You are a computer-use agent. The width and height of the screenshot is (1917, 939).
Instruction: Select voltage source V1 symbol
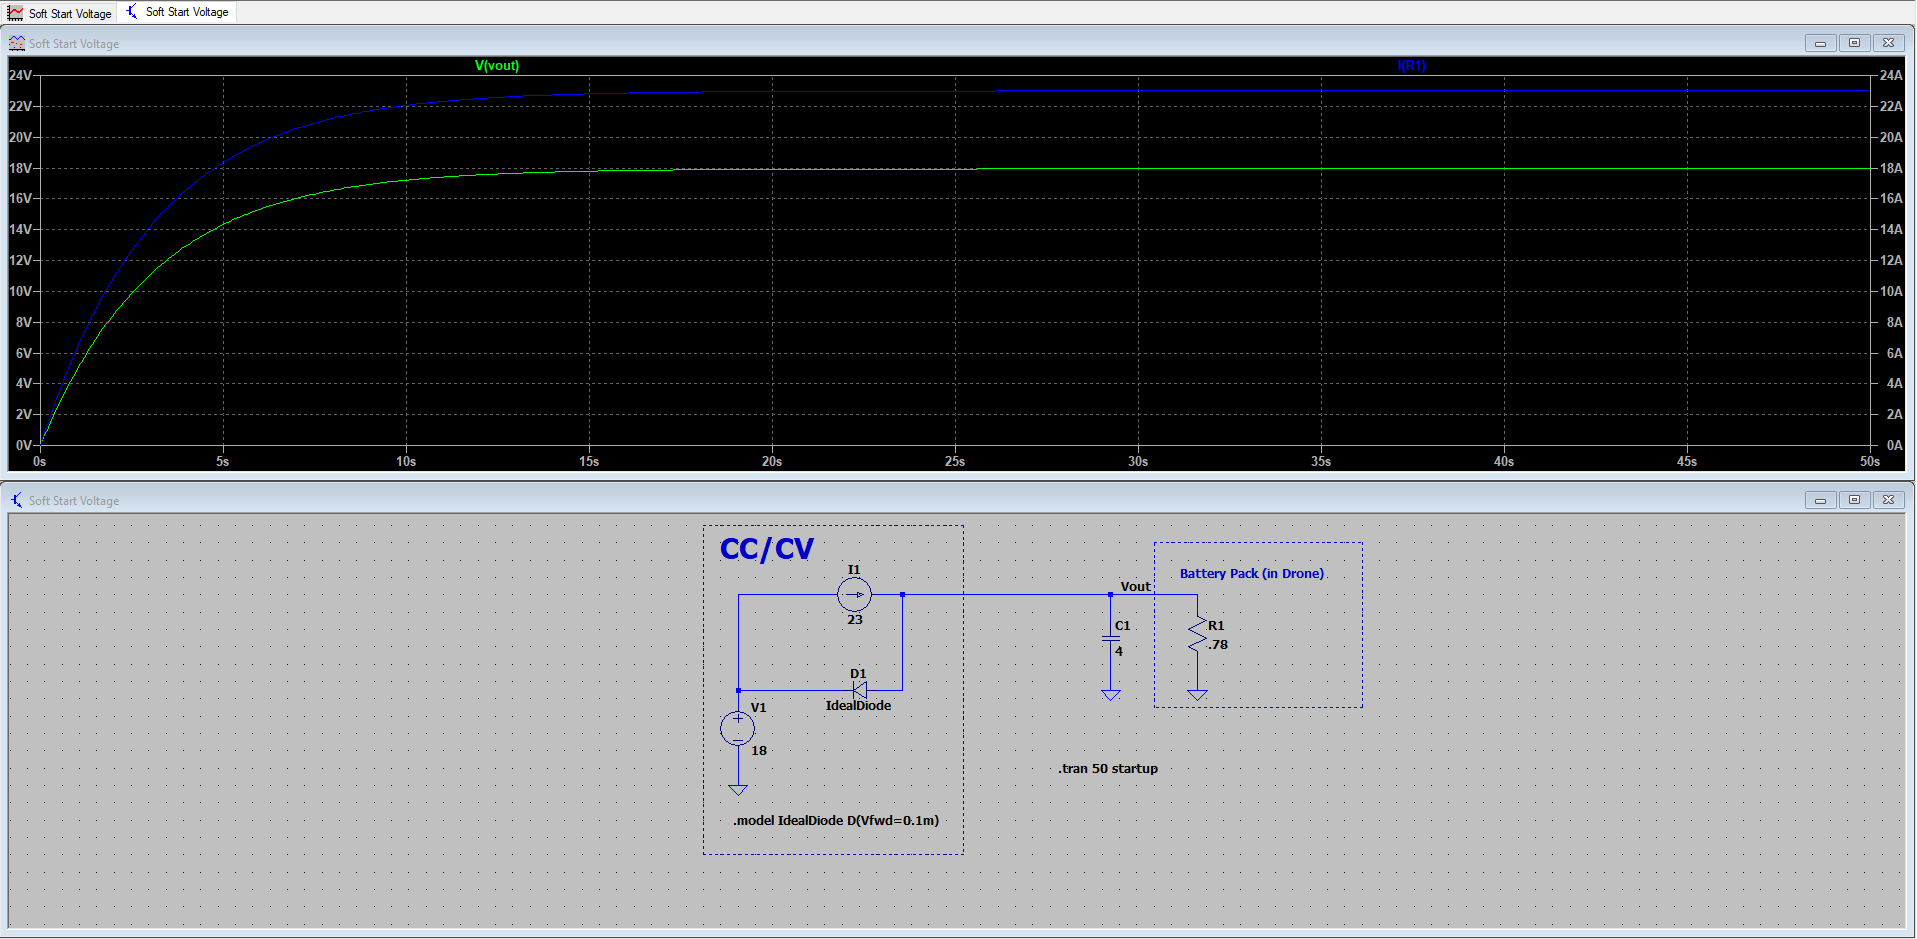pyautogui.click(x=738, y=728)
